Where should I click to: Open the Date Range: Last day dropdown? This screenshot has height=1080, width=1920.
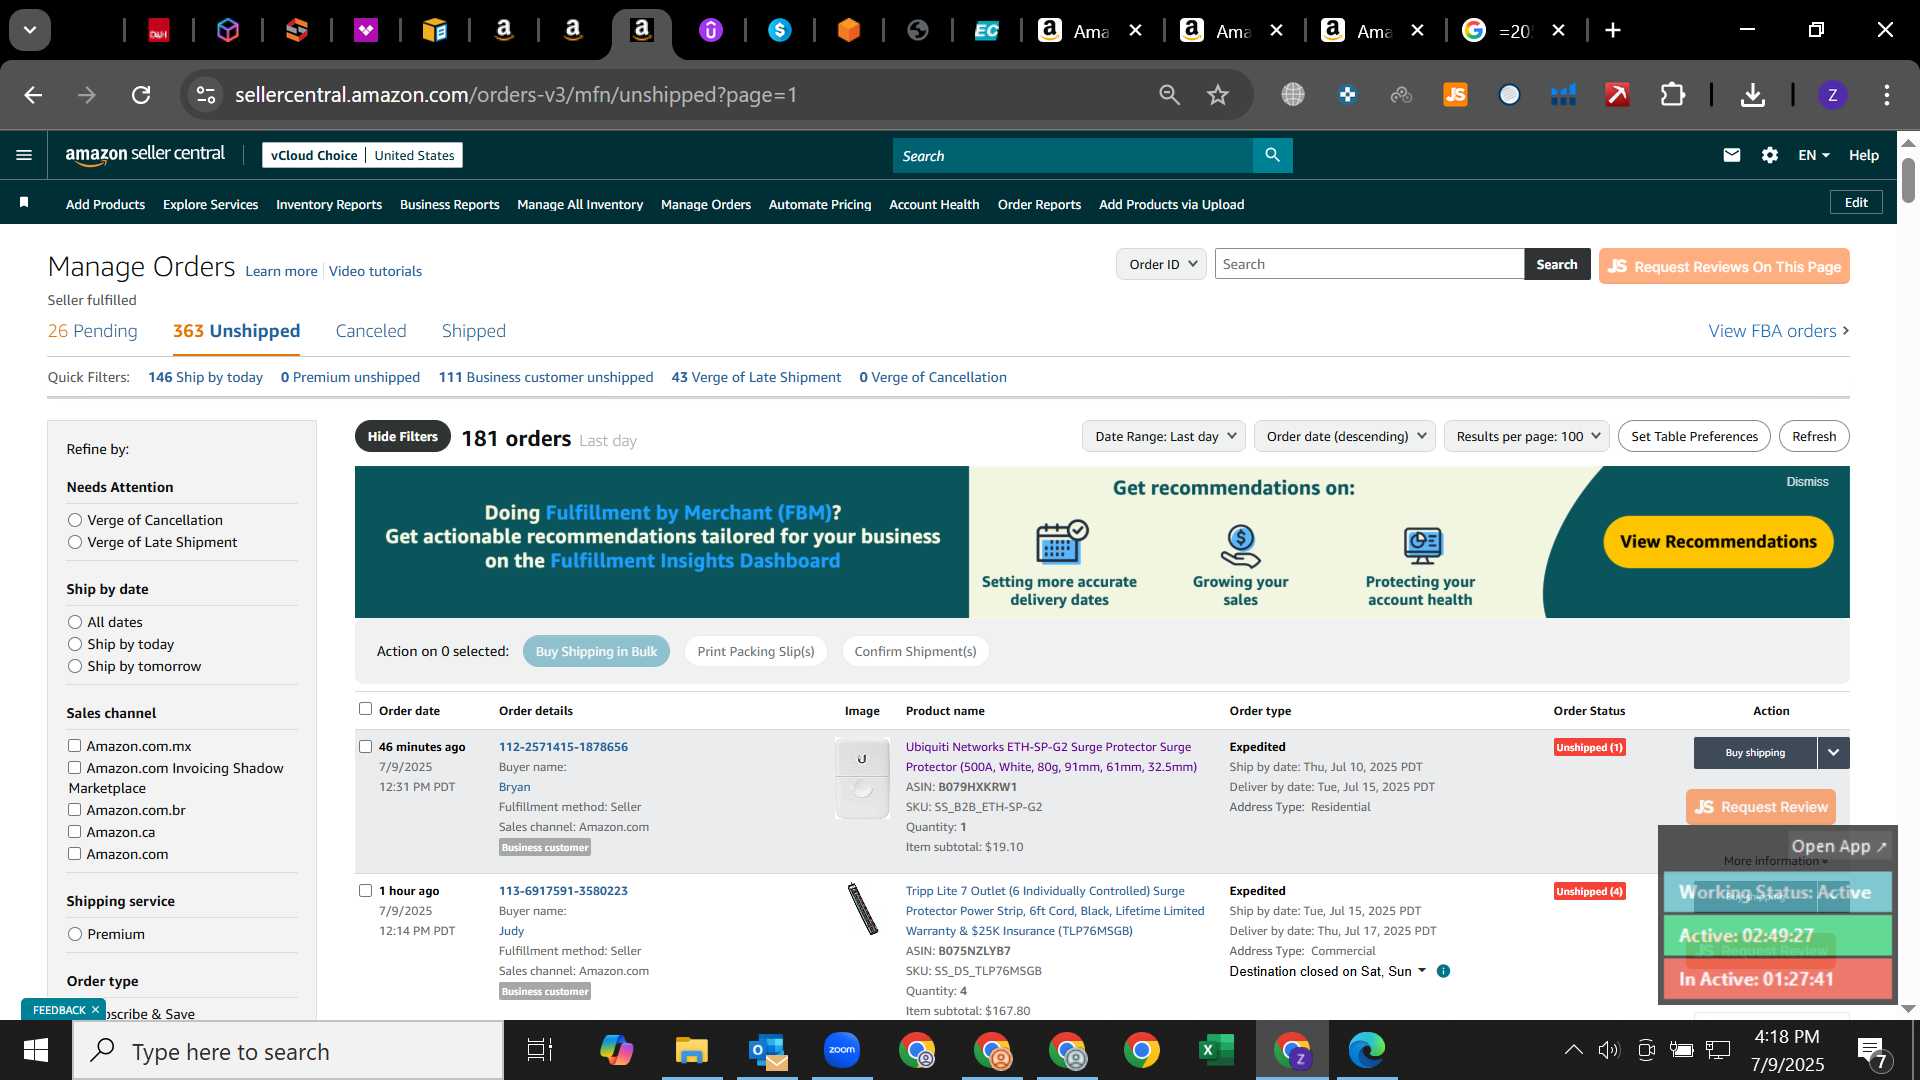click(1164, 436)
